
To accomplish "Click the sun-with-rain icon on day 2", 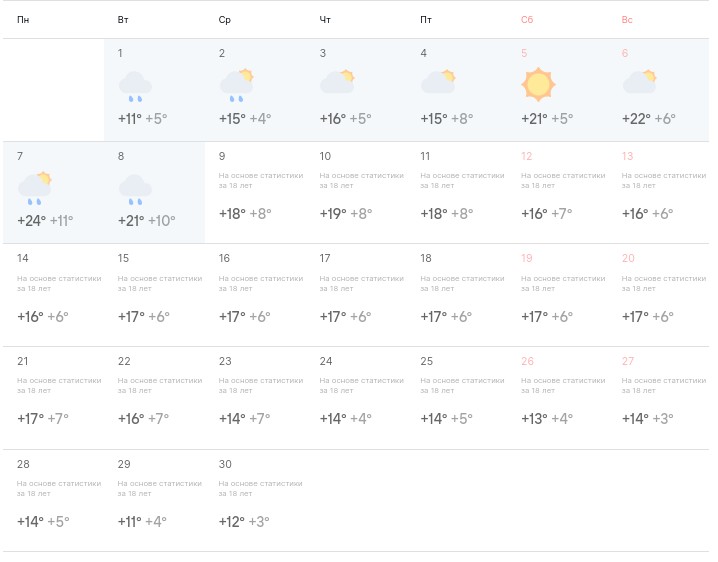I will [x=237, y=85].
